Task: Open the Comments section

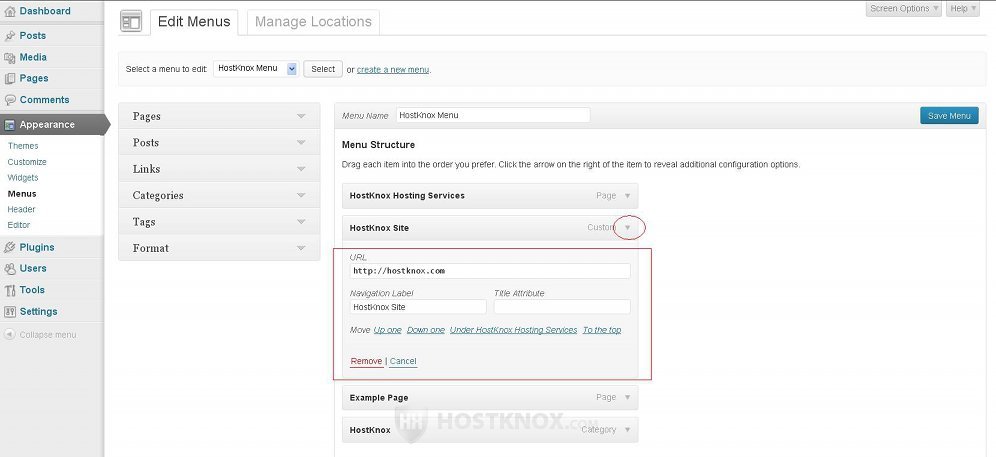Action: 44,100
